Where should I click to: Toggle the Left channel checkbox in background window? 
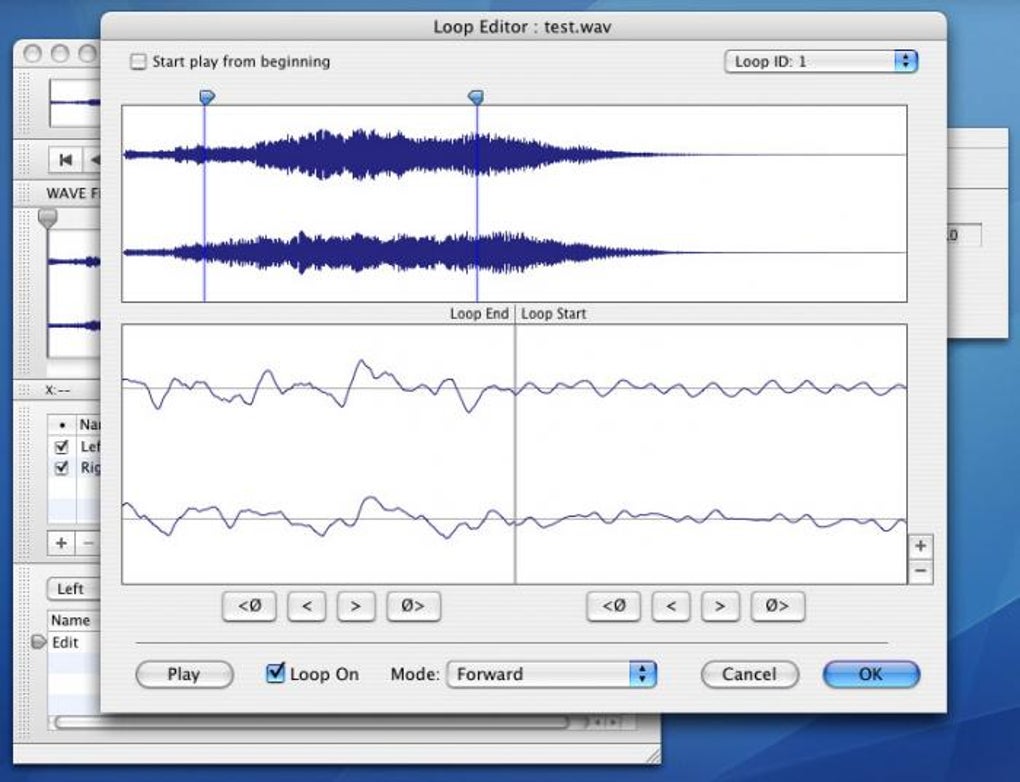[62, 447]
